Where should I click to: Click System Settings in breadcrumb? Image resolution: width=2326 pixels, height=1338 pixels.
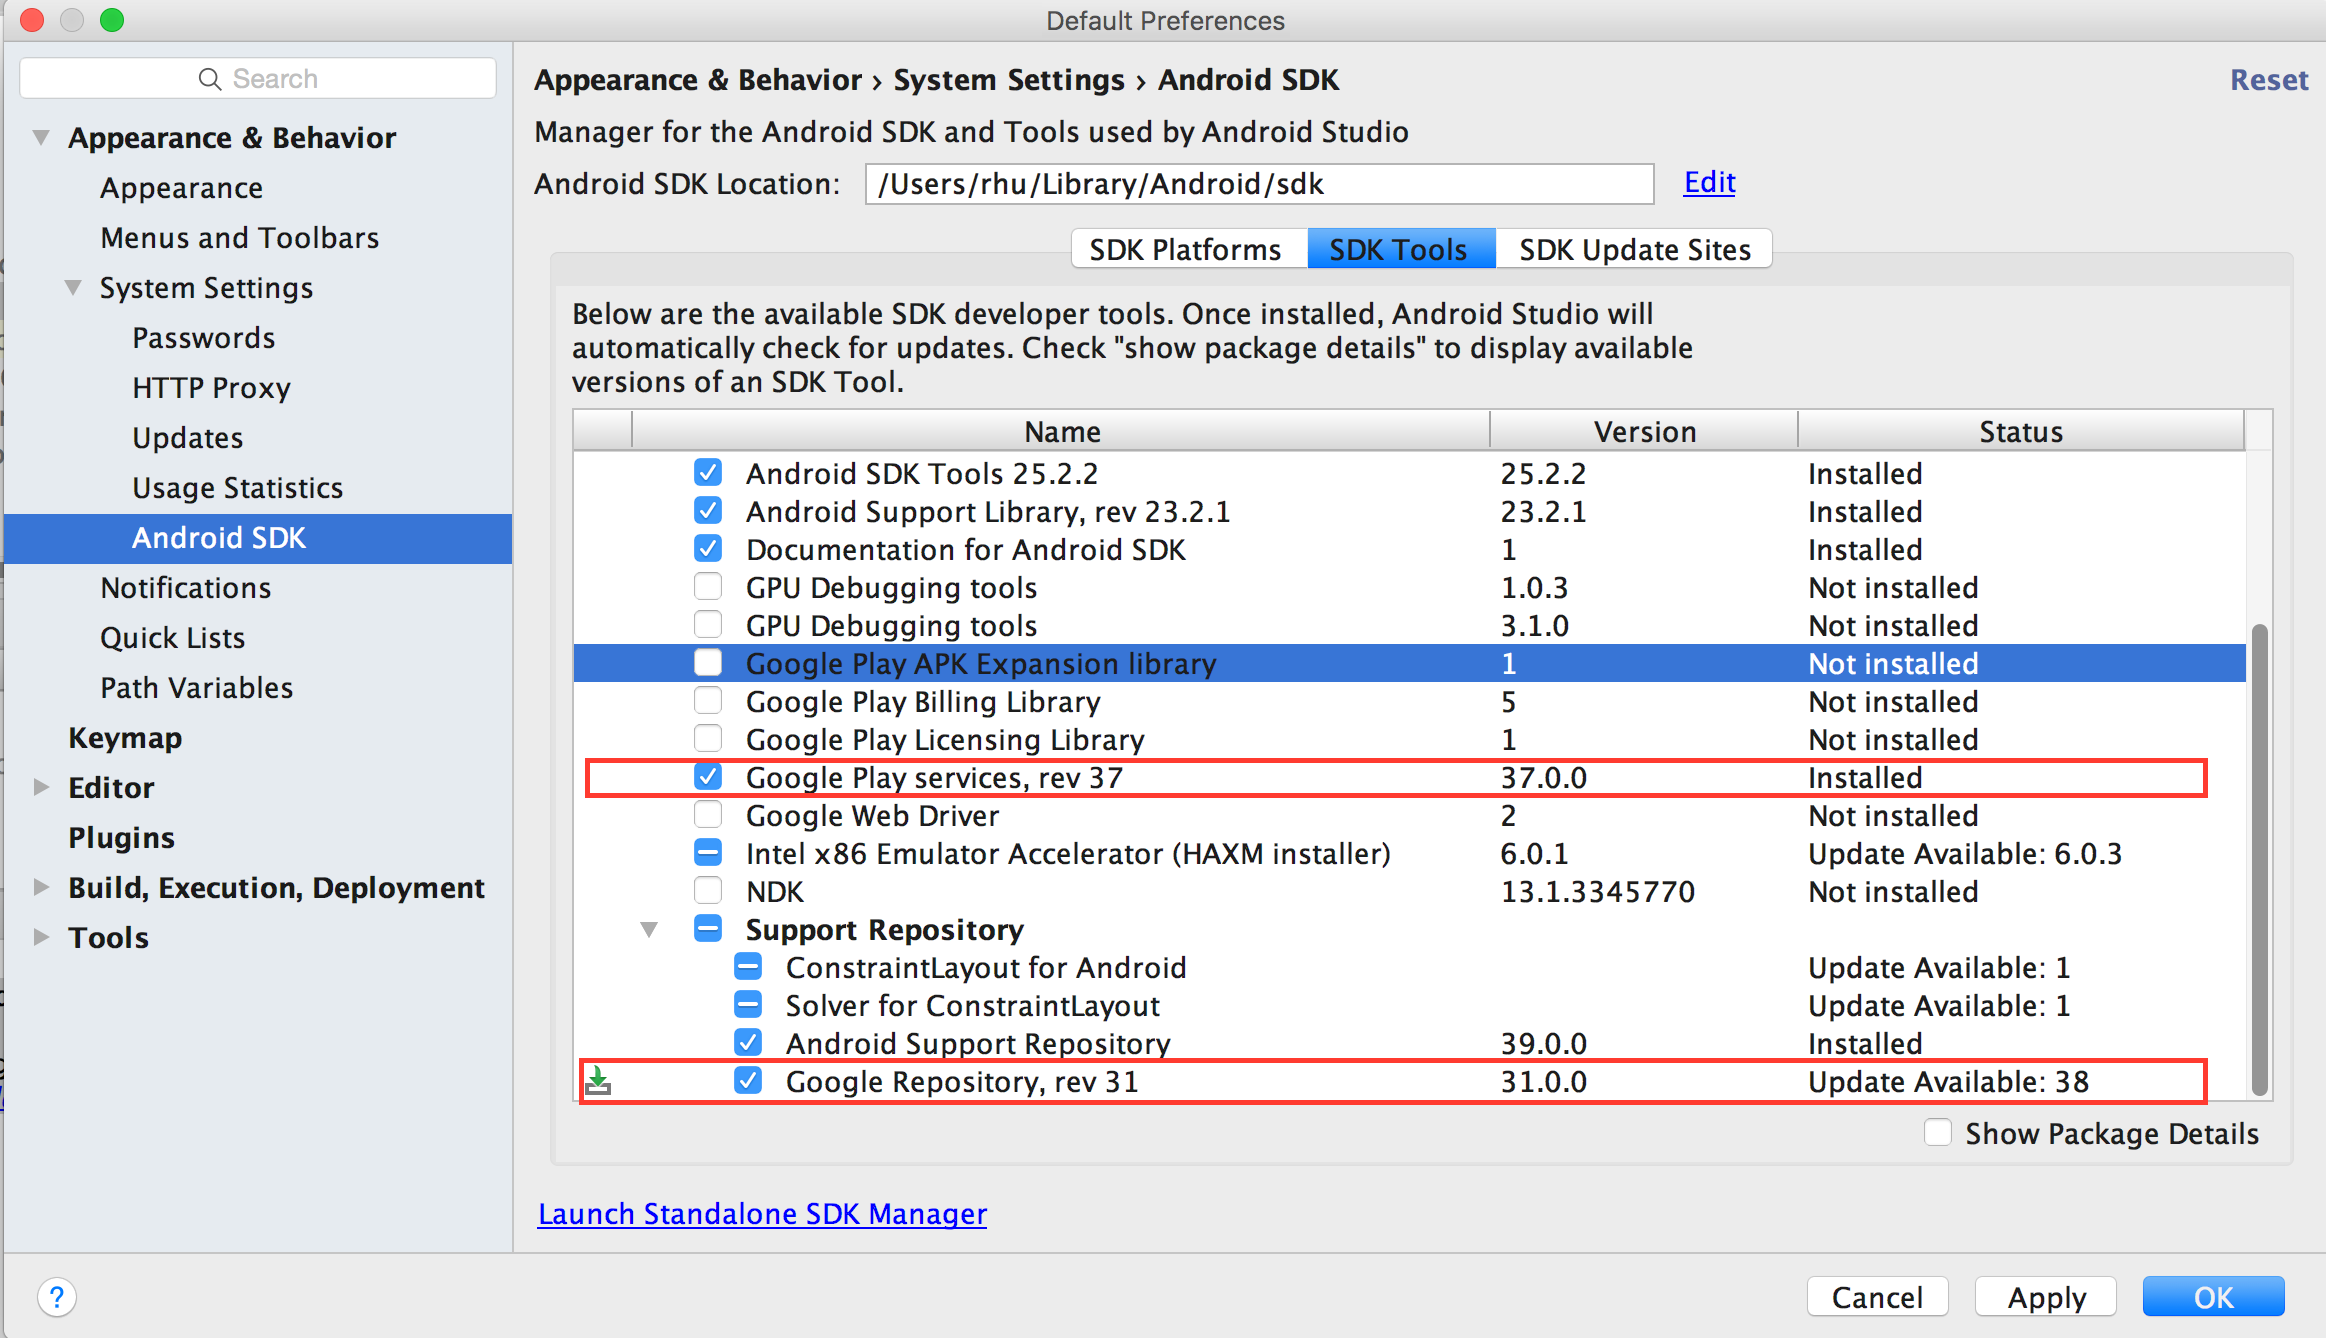click(x=1009, y=80)
